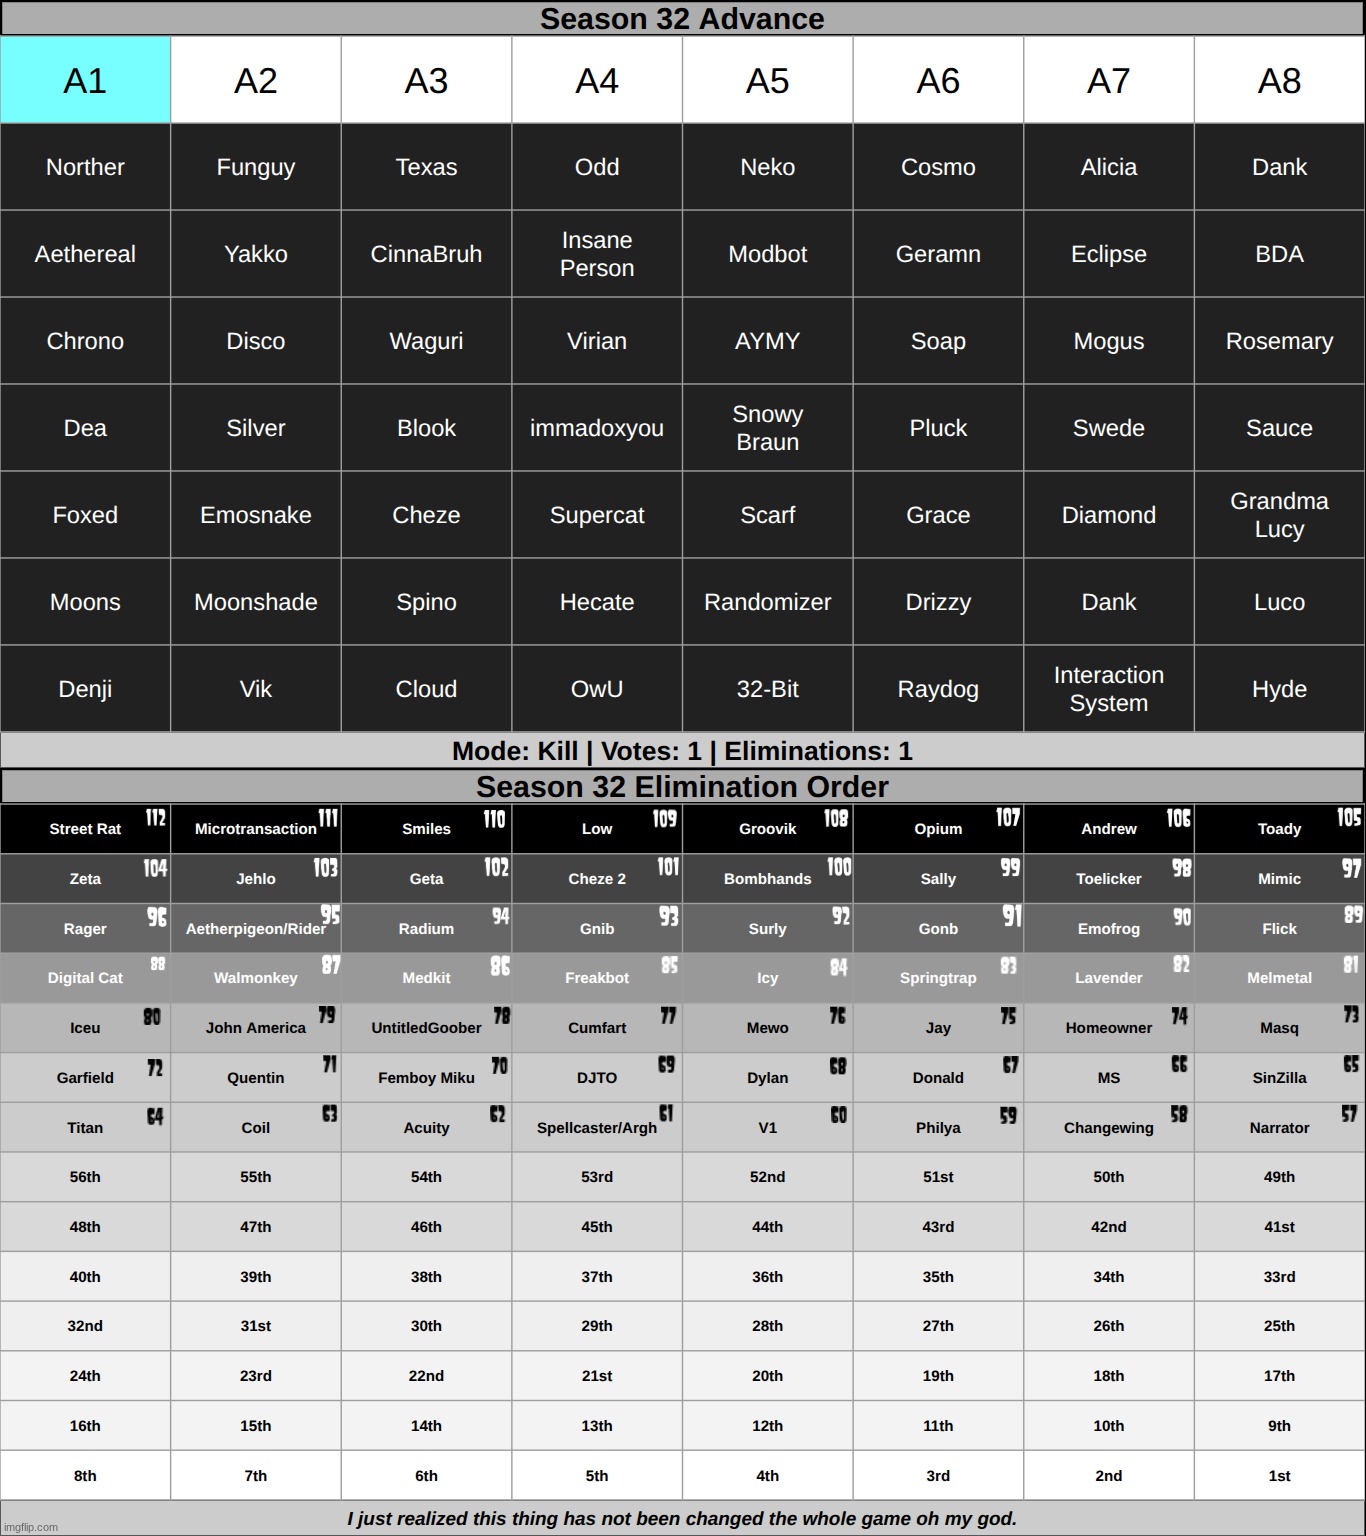This screenshot has width=1366, height=1536.
Task: Click the 111 badge beside Microtransaction
Action: coord(328,818)
